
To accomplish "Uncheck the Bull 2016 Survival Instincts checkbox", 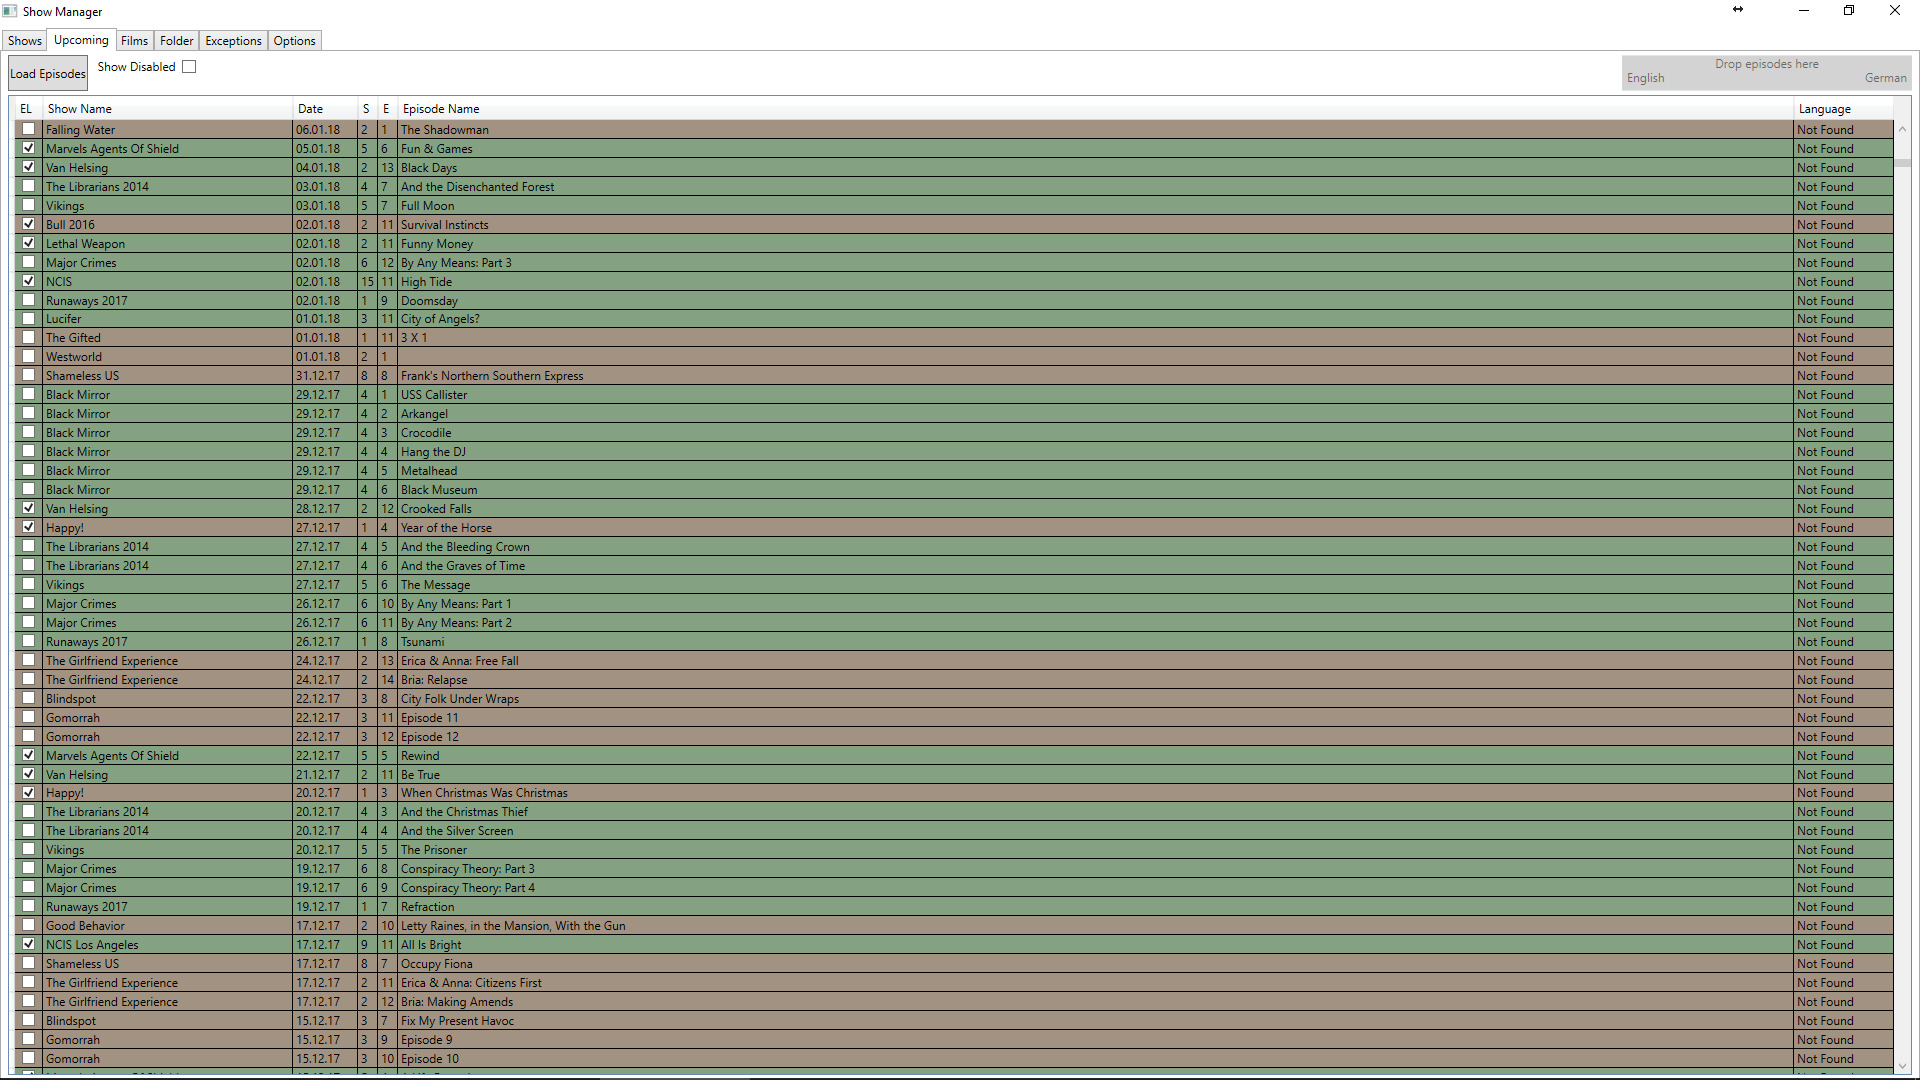I will click(28, 224).
